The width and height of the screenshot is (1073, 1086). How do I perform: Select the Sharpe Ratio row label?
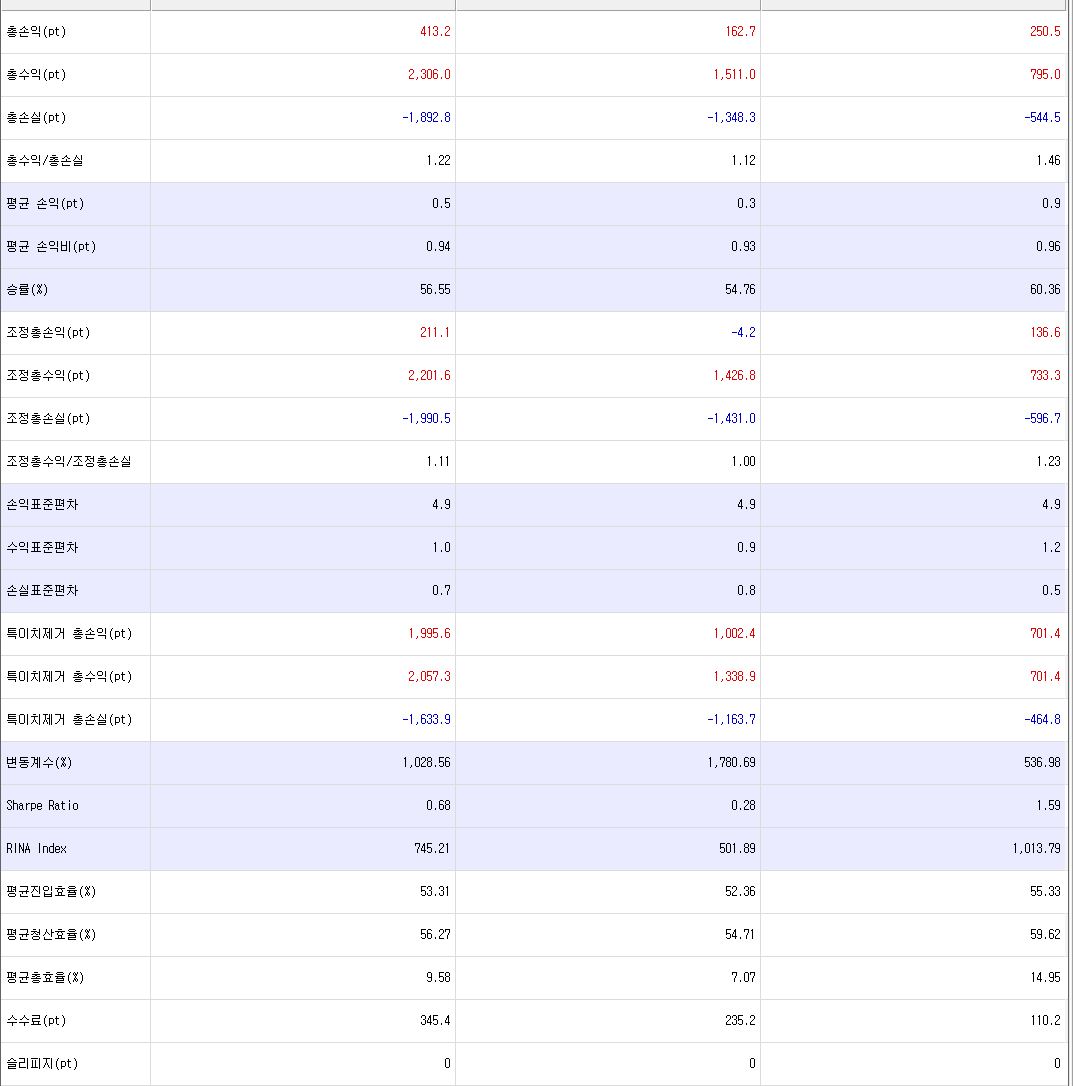pyautogui.click(x=42, y=806)
